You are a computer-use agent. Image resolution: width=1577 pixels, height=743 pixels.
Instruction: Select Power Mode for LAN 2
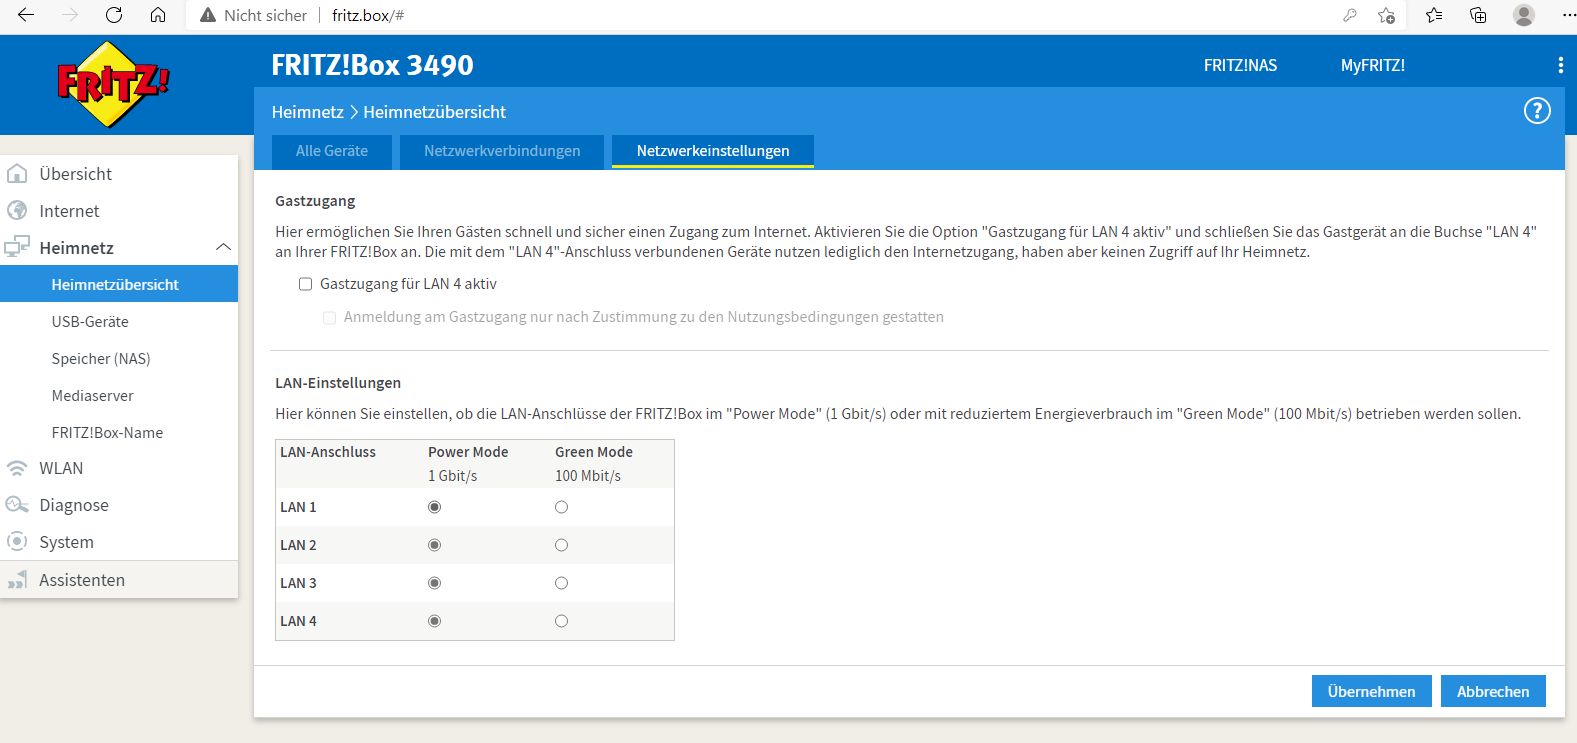tap(434, 545)
